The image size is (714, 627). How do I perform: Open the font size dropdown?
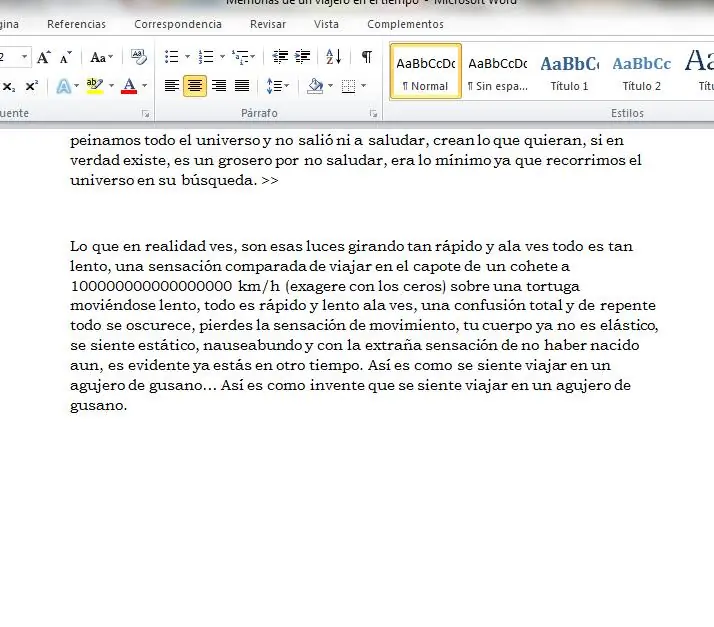click(x=24, y=57)
